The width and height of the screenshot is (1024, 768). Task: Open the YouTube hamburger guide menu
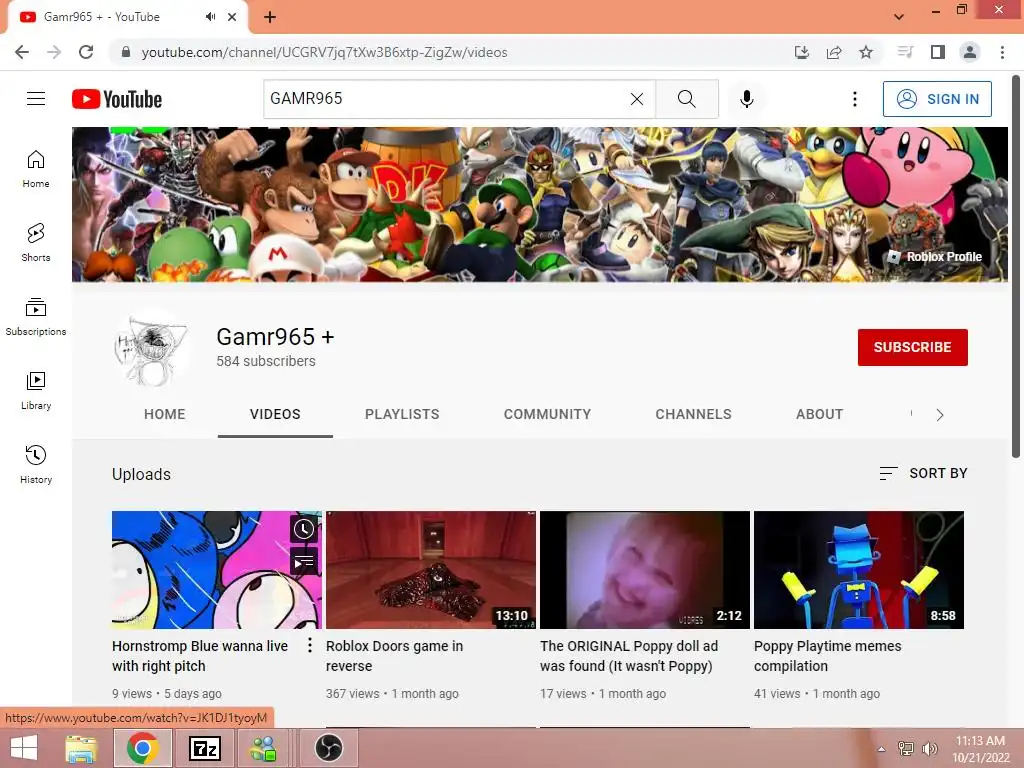tap(36, 99)
